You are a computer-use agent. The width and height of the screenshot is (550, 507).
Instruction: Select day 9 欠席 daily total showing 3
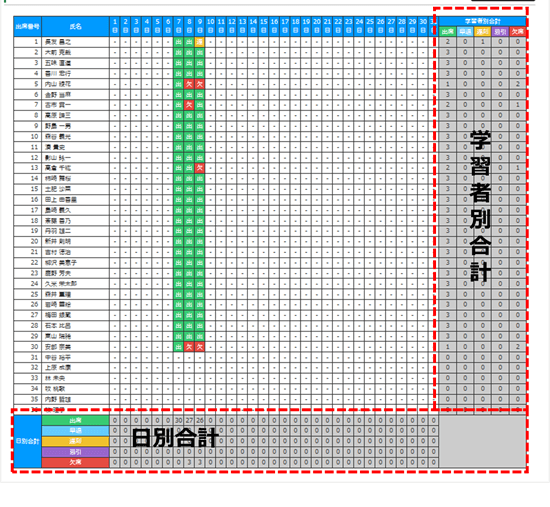200,462
